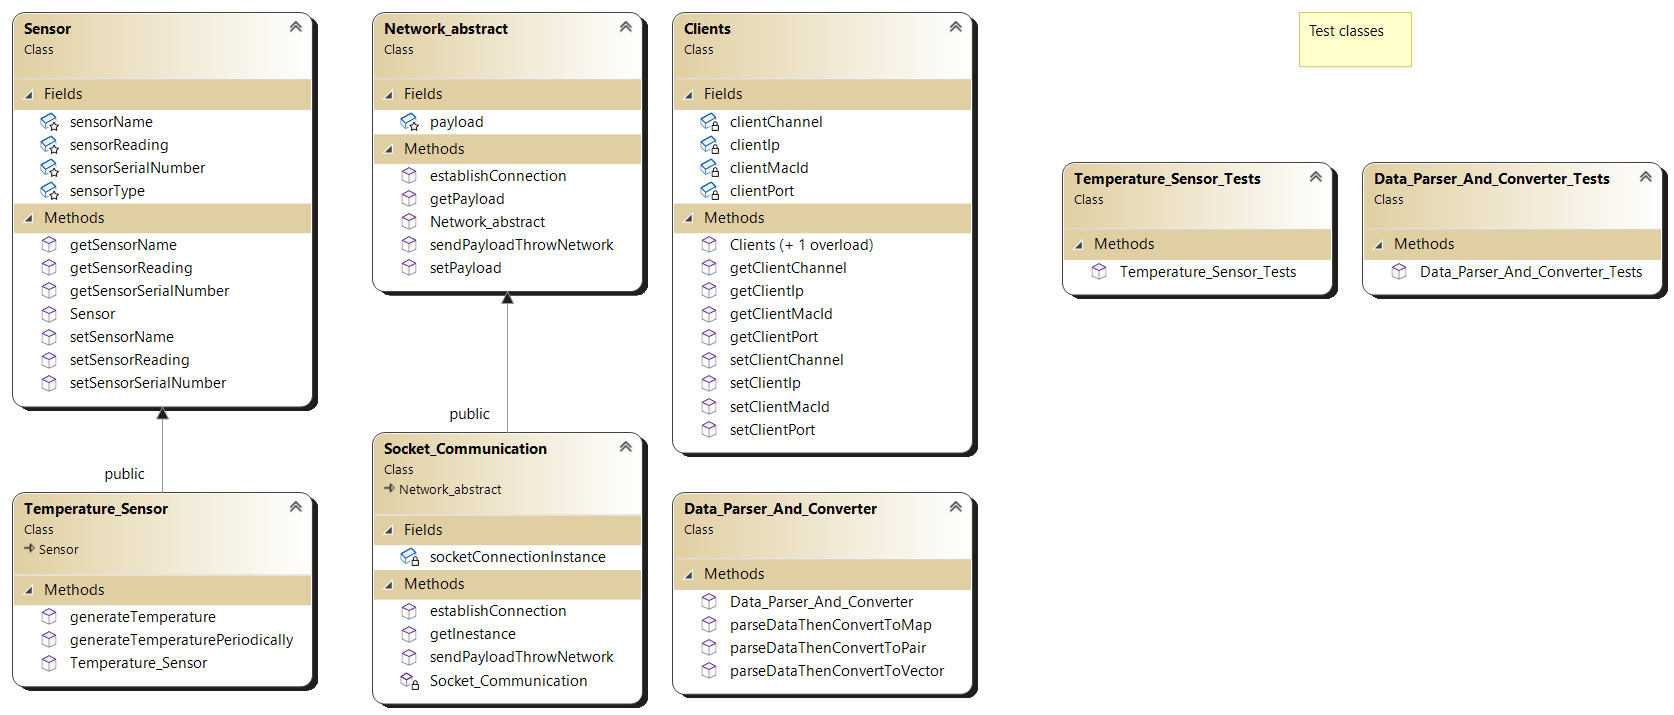This screenshot has width=1674, height=715.
Task: Select the getClientChannel method
Action: [788, 268]
